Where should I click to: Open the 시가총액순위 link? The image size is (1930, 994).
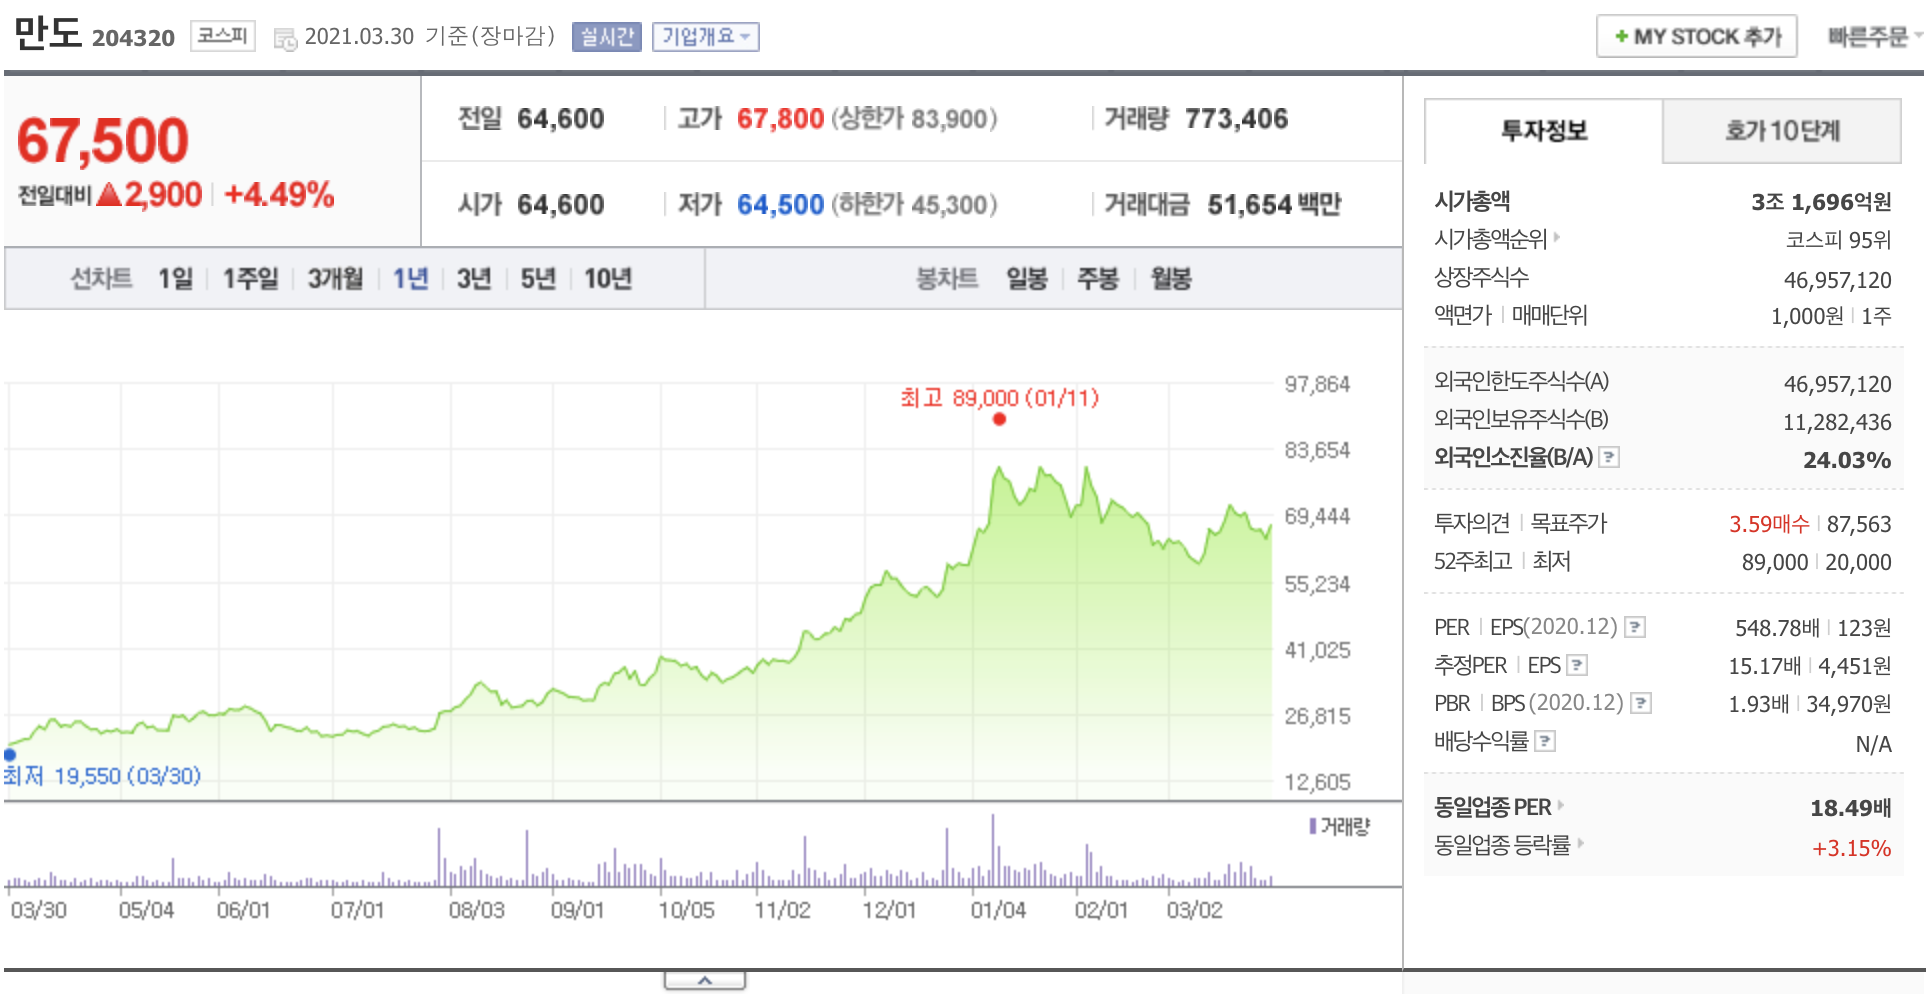pos(1496,239)
